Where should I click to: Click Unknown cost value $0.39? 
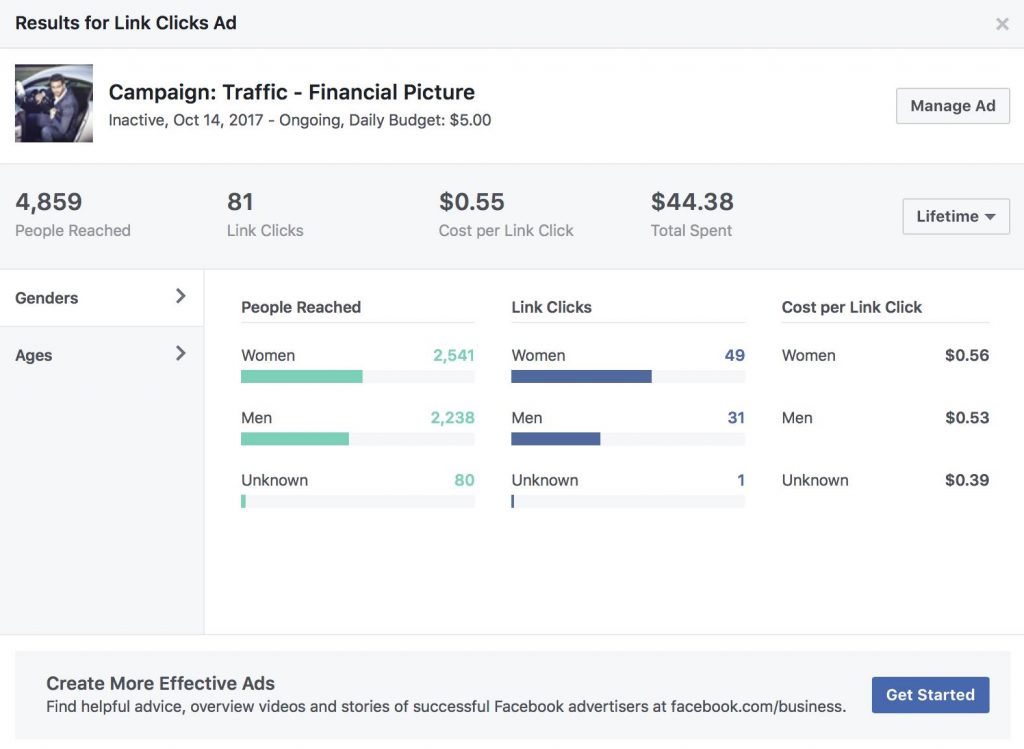click(x=967, y=480)
